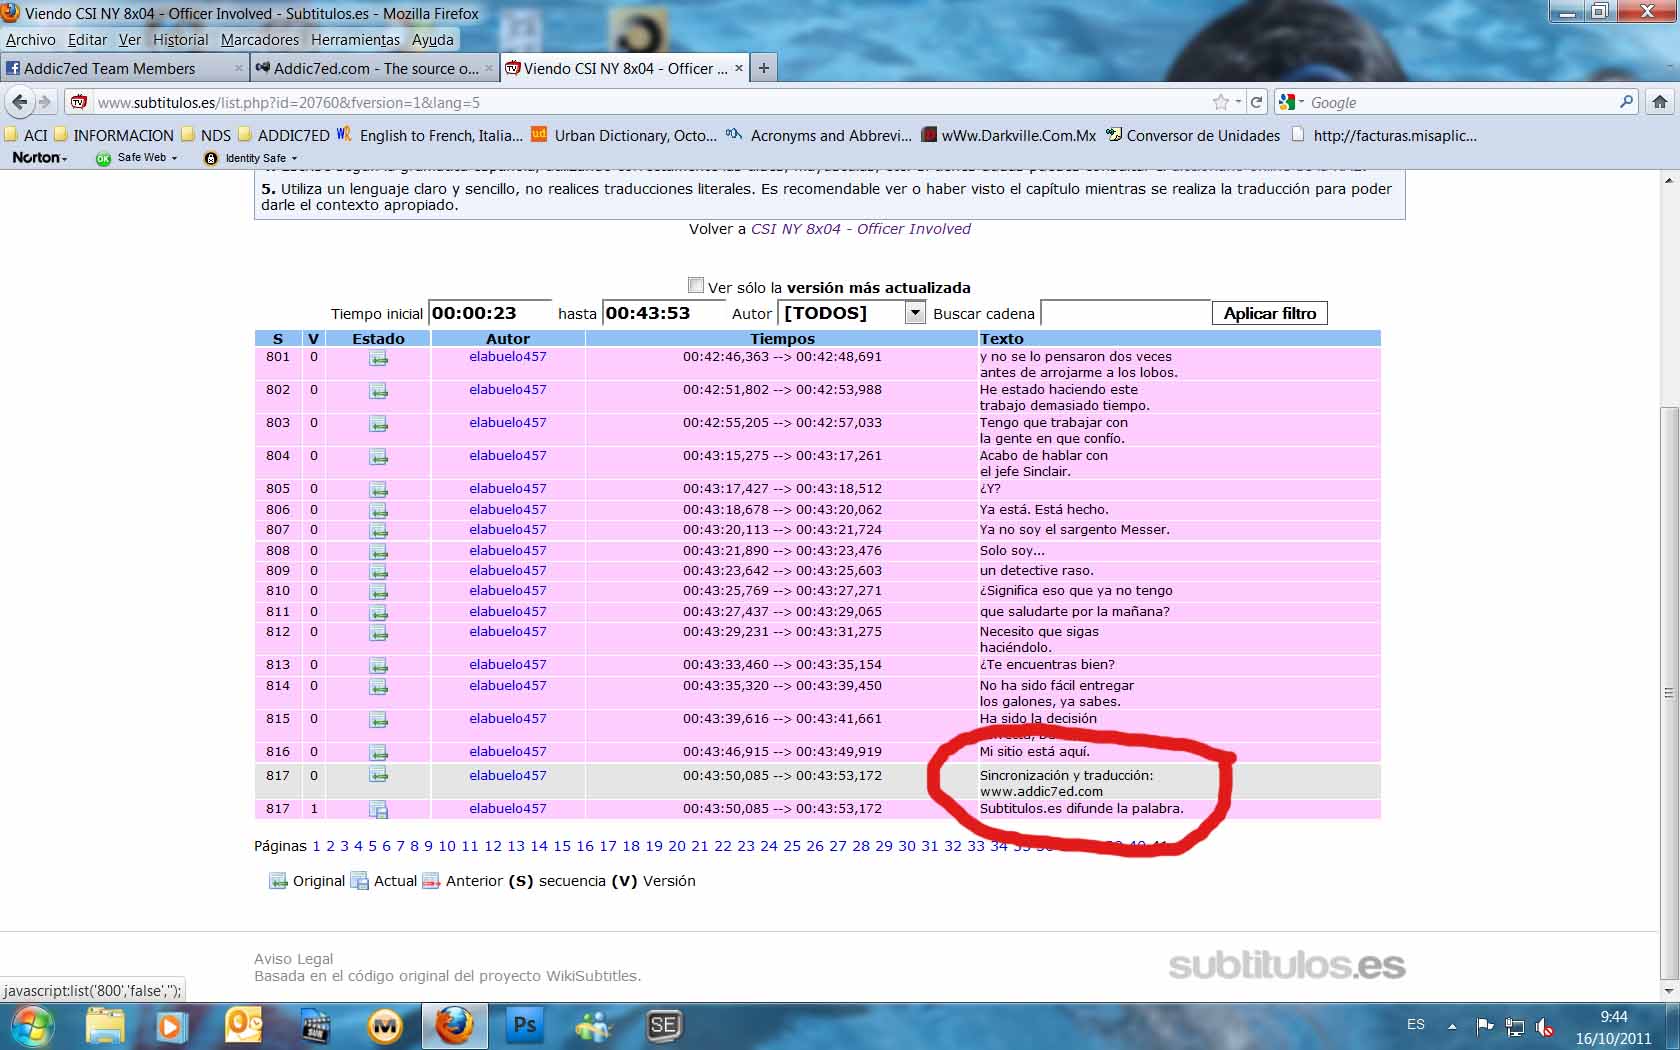Click the URL address bar

pos(650,102)
